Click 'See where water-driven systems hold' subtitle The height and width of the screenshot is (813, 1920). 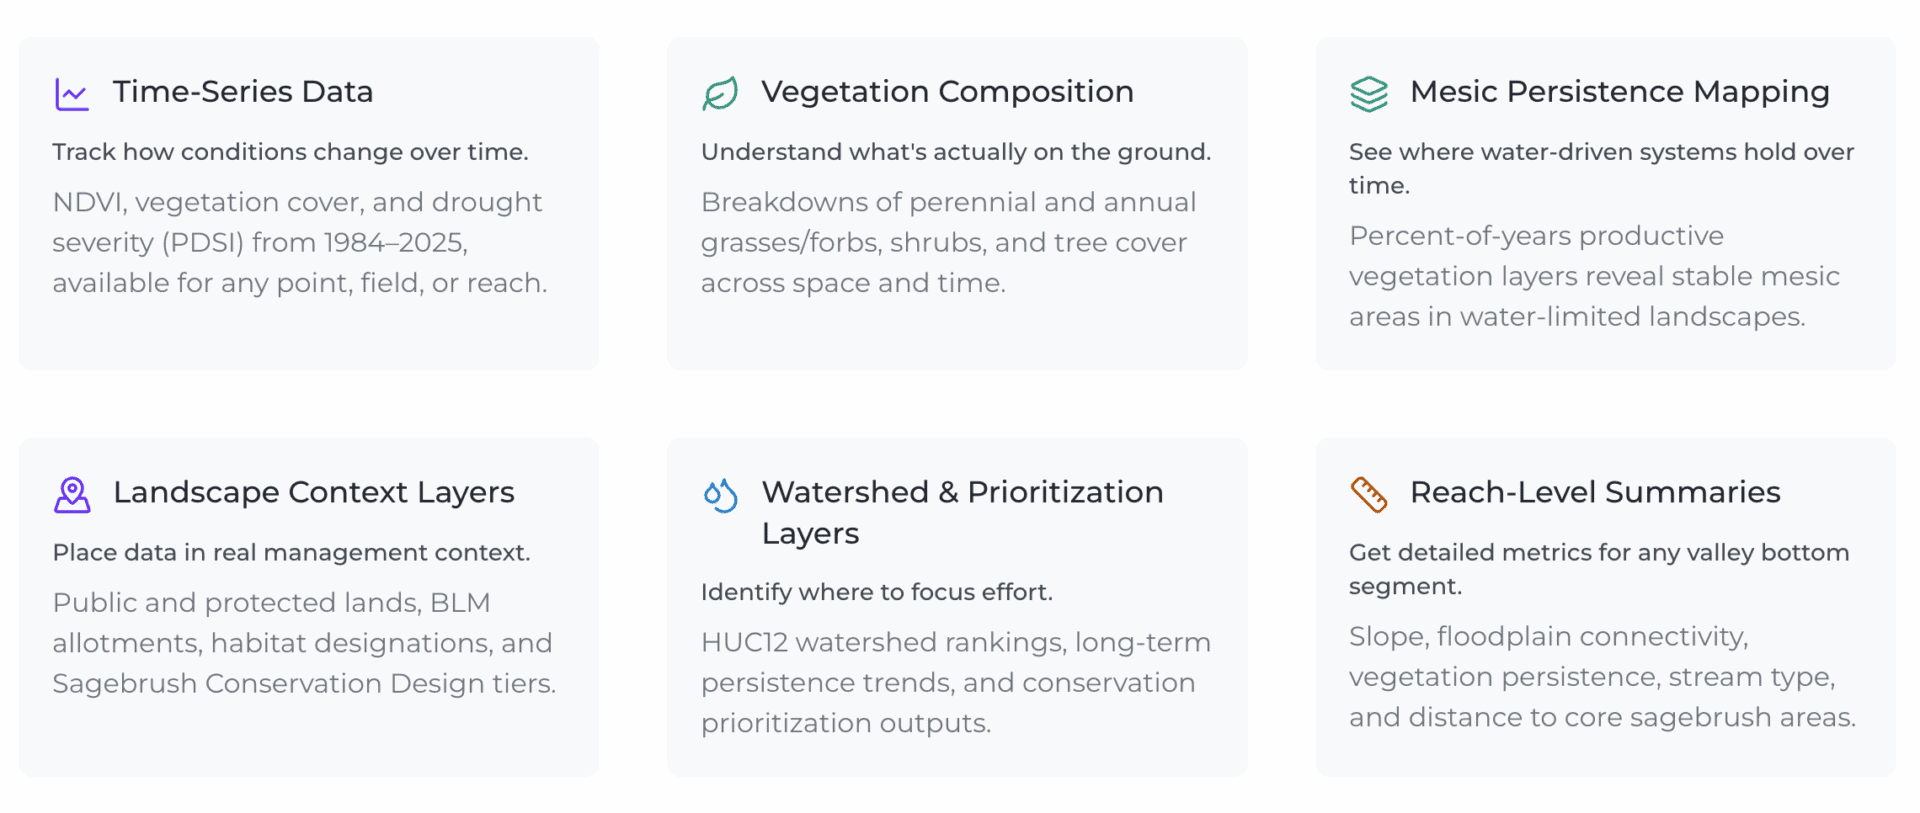(1601, 168)
